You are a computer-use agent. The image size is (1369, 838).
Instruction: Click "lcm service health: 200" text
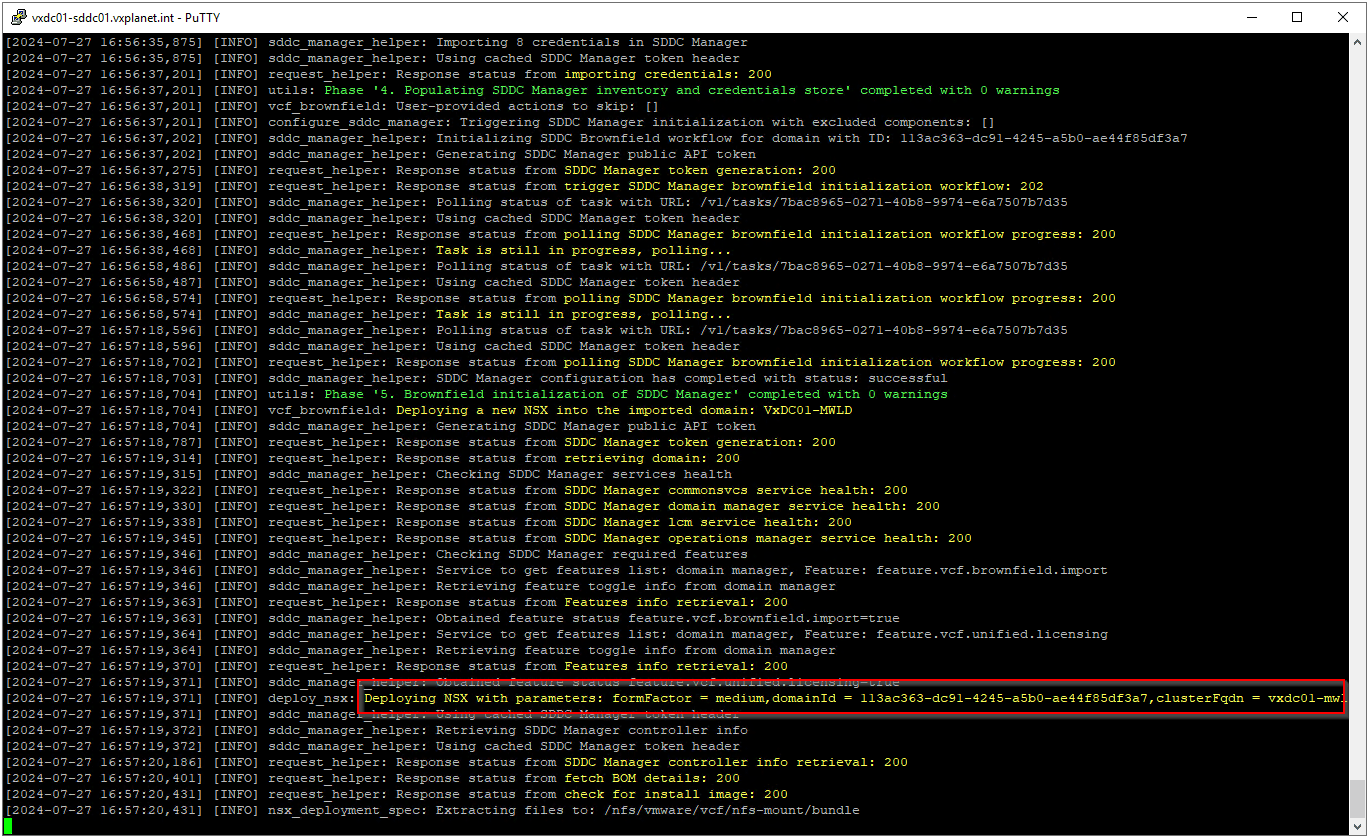coord(760,522)
